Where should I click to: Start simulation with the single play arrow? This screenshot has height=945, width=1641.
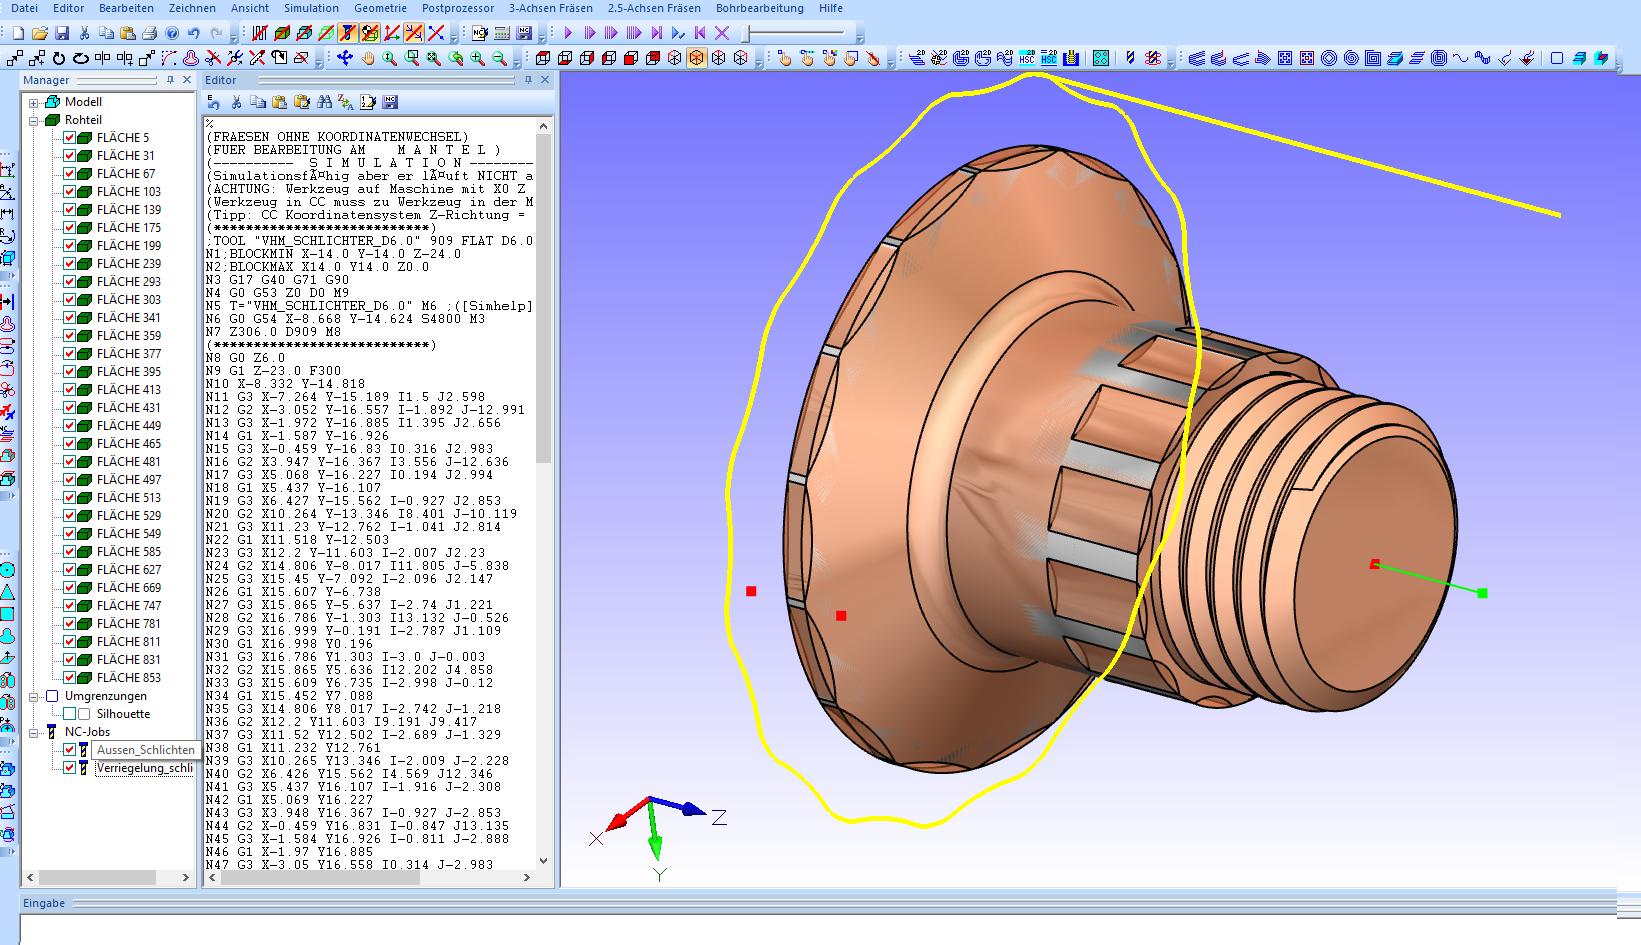[x=568, y=33]
